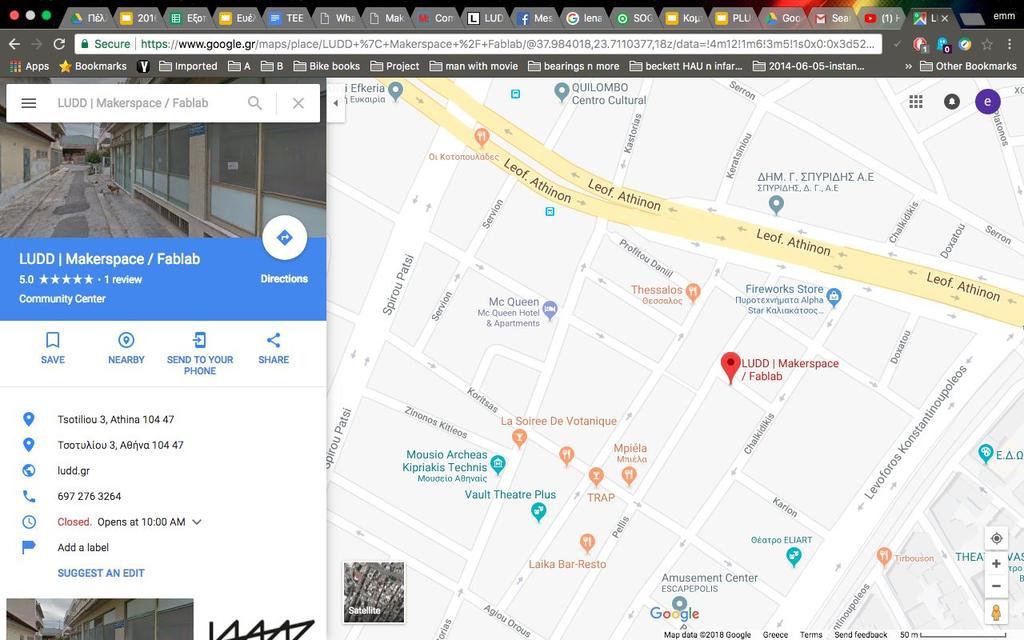Click Terms map footer link
1024x640 pixels.
(x=811, y=635)
